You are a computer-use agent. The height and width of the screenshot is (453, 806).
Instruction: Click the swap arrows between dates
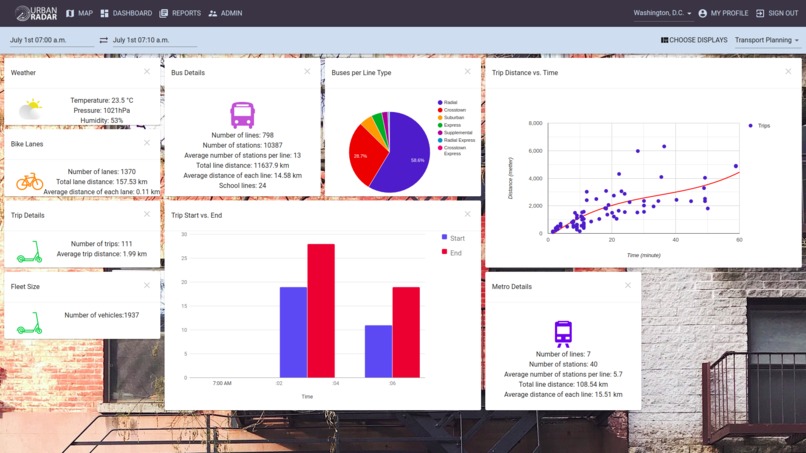pos(104,40)
